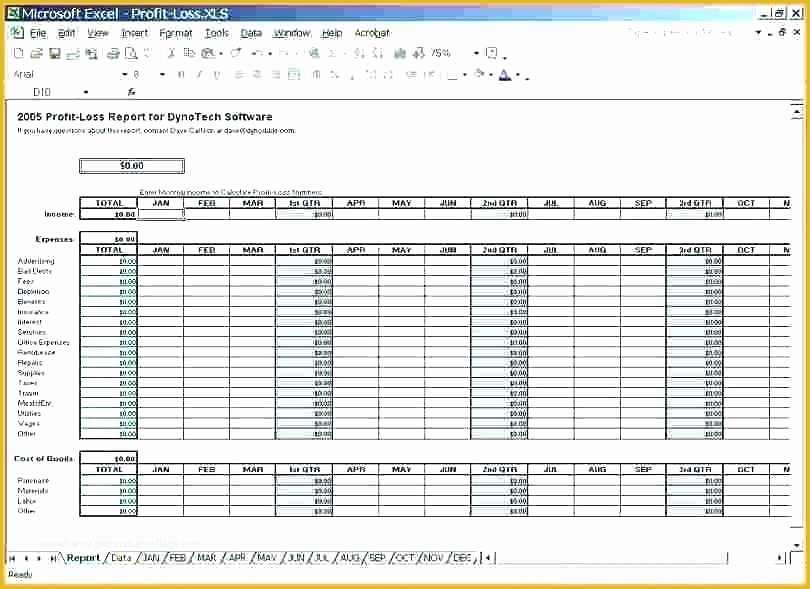Apply Currency style icon

(316, 75)
